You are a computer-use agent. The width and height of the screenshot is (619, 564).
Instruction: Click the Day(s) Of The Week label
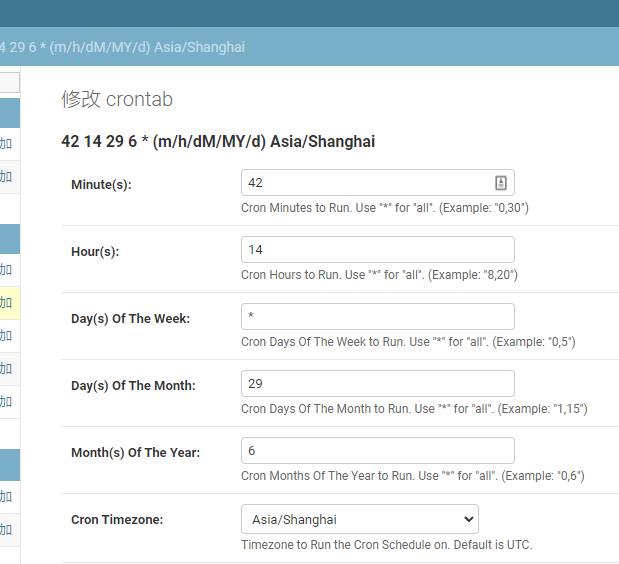pyautogui.click(x=130, y=319)
